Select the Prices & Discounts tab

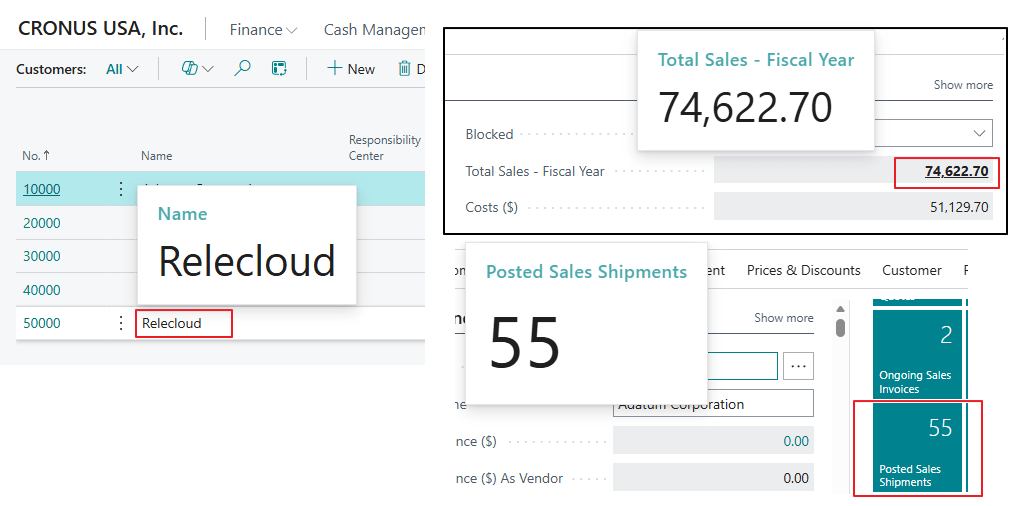click(803, 270)
